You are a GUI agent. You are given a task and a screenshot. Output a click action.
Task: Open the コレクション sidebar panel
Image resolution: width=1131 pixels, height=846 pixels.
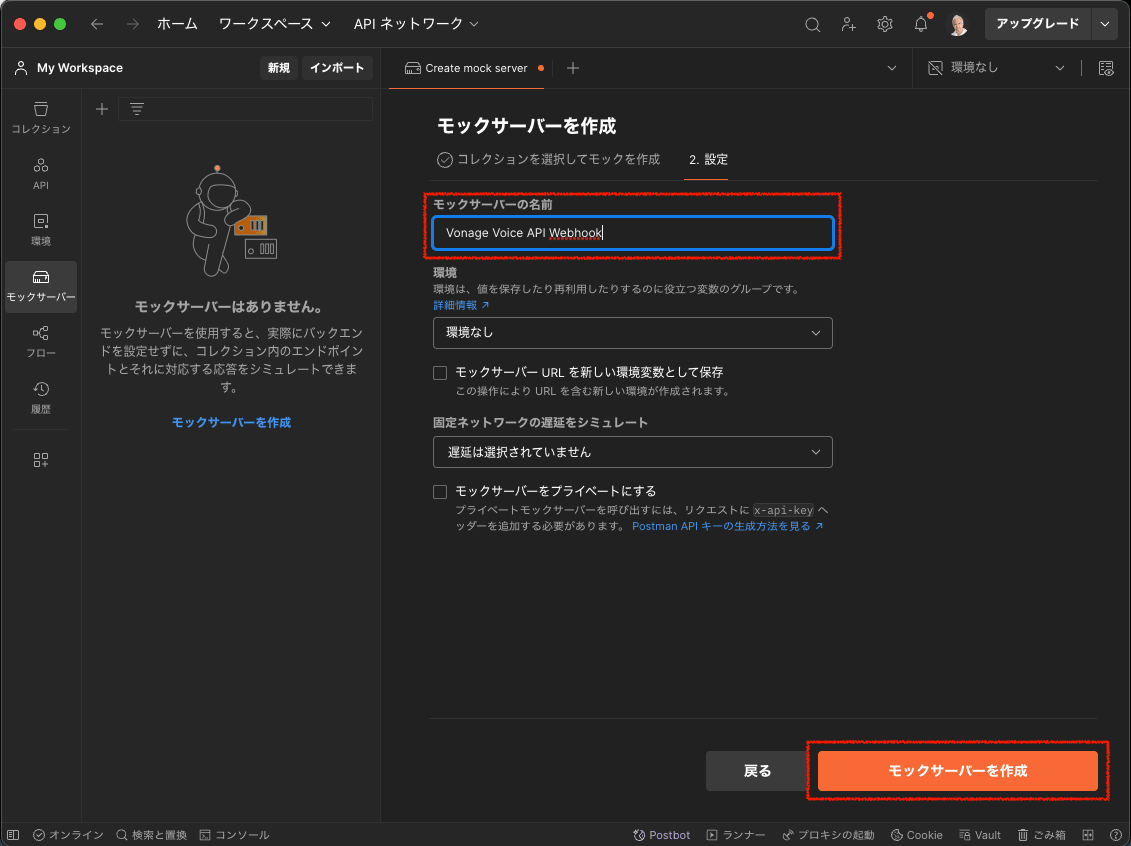coord(40,117)
